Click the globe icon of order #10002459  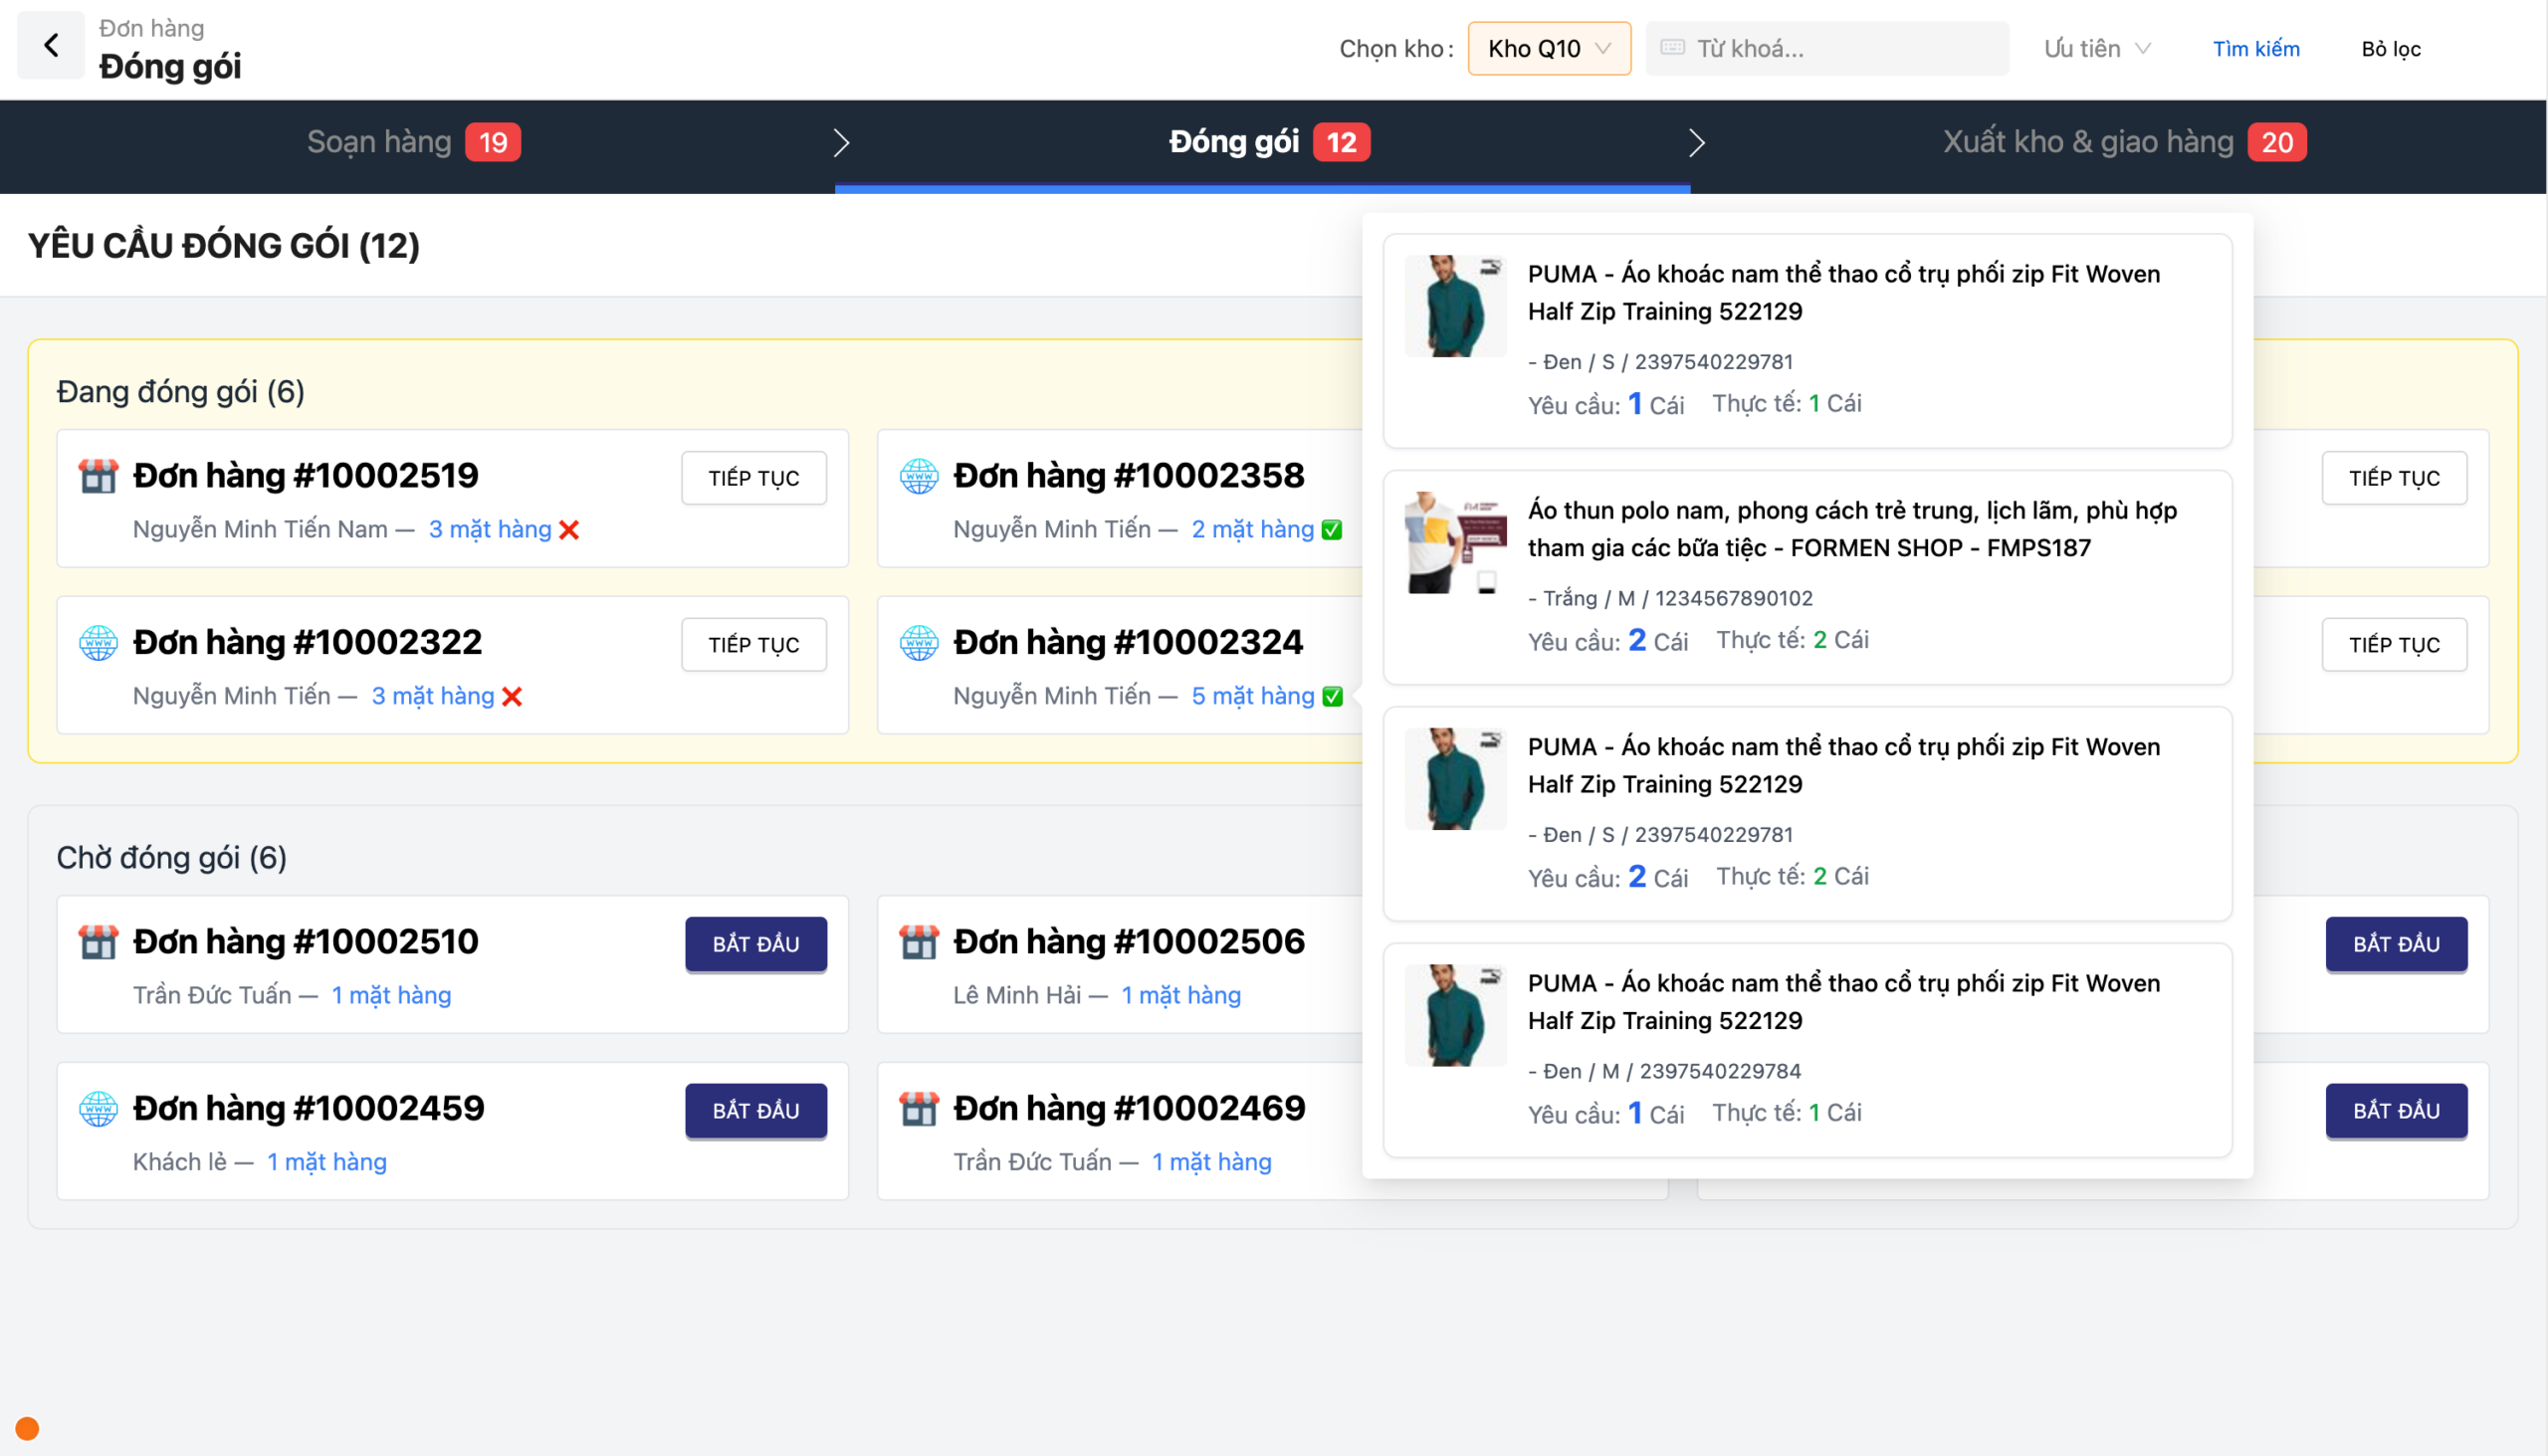click(98, 1108)
